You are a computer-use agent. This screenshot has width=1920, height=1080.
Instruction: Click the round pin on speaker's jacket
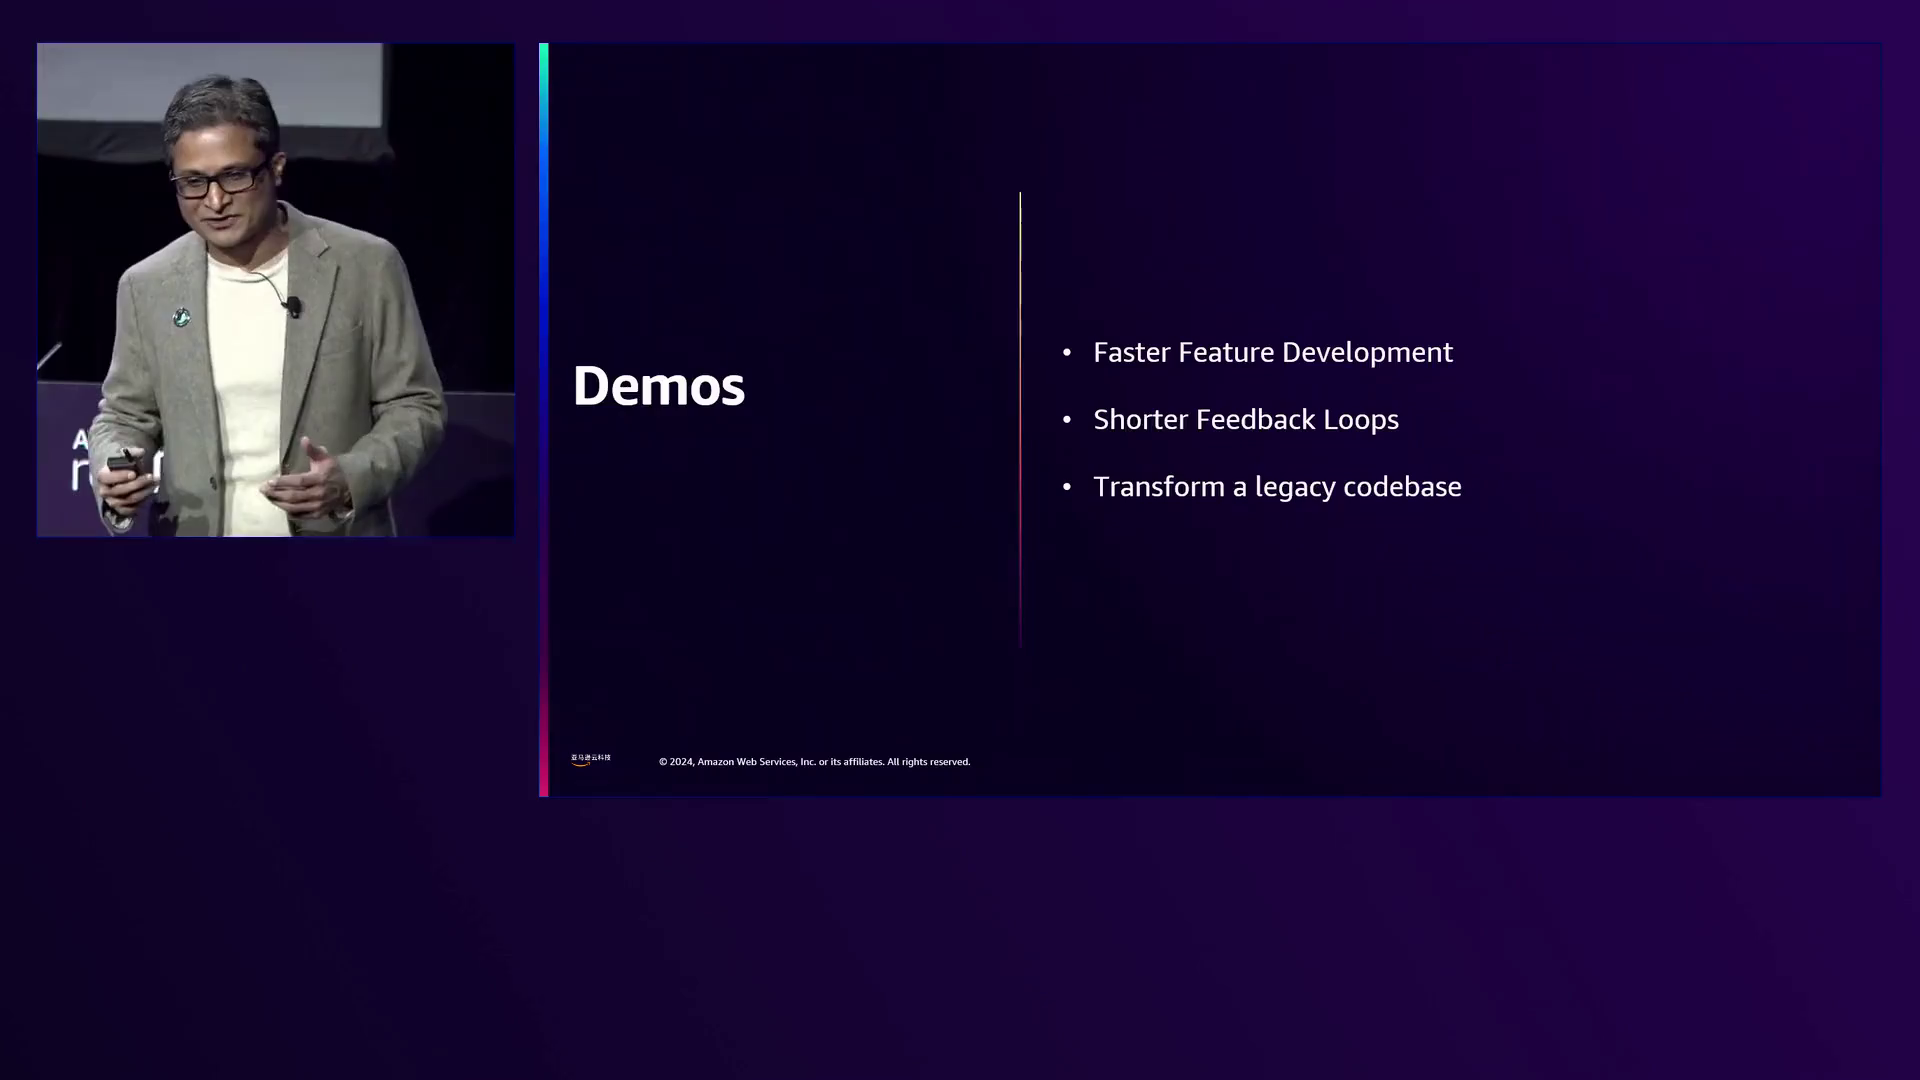[x=181, y=318]
